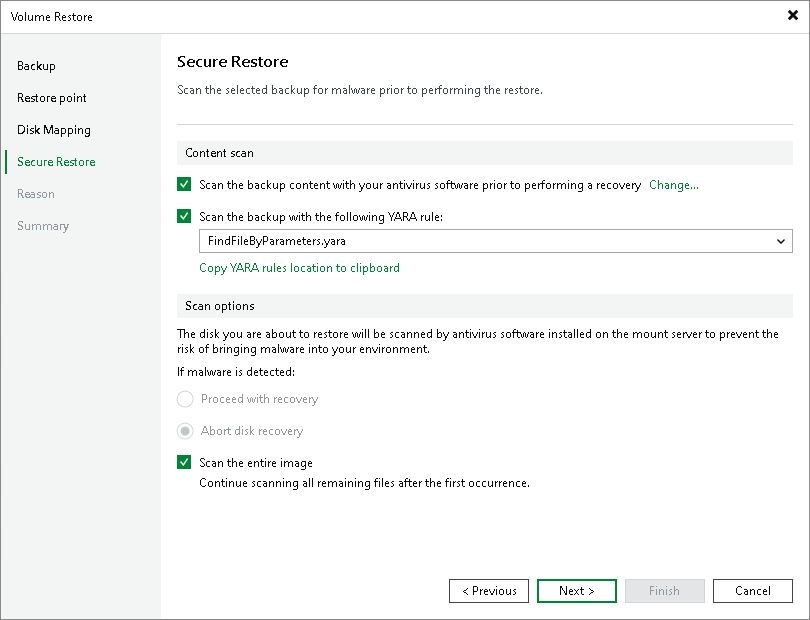Select the Secure Restore step

click(56, 162)
